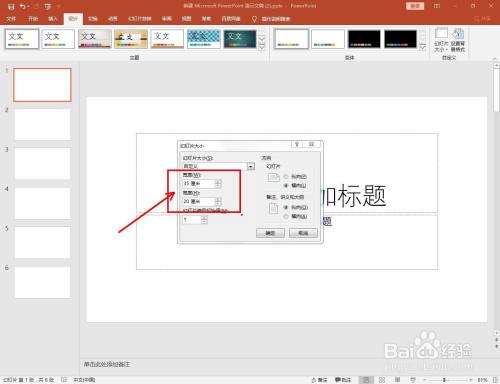The height and width of the screenshot is (384, 500).
Task: Select notes/handouts landscape (横向) radio
Action: point(286,216)
